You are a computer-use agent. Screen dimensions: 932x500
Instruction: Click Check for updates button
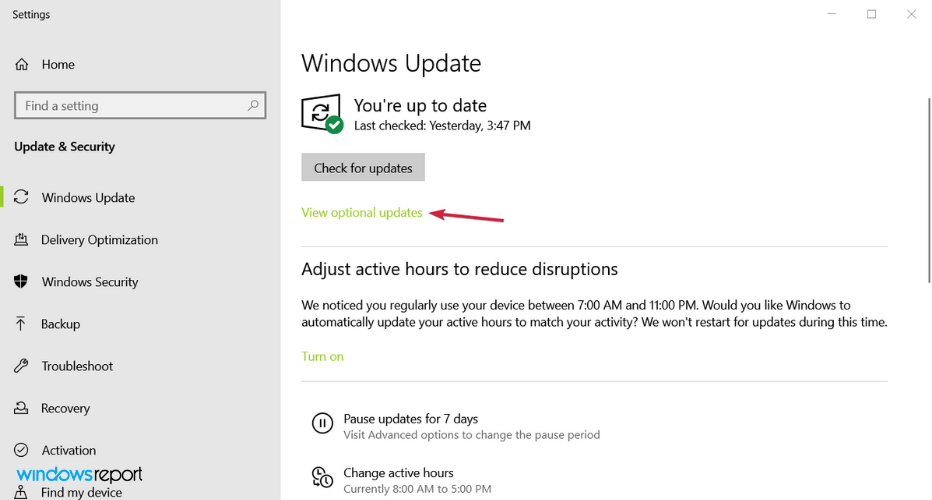pyautogui.click(x=363, y=168)
